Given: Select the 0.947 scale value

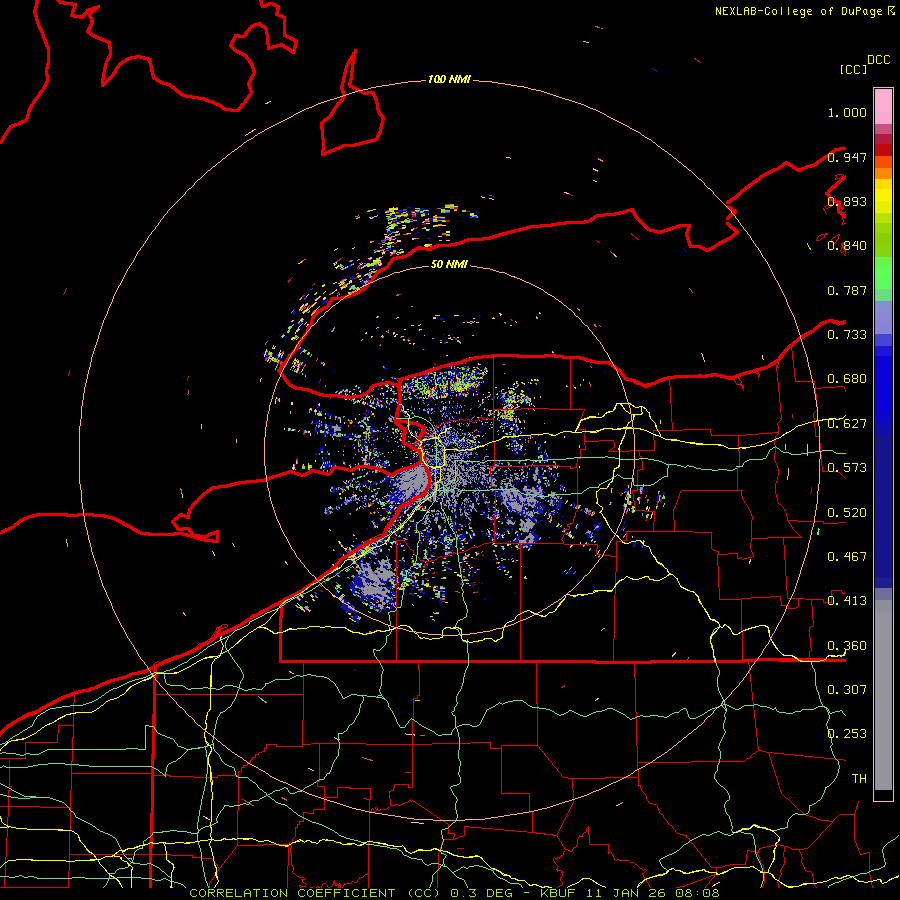Looking at the screenshot, I should pyautogui.click(x=847, y=157).
